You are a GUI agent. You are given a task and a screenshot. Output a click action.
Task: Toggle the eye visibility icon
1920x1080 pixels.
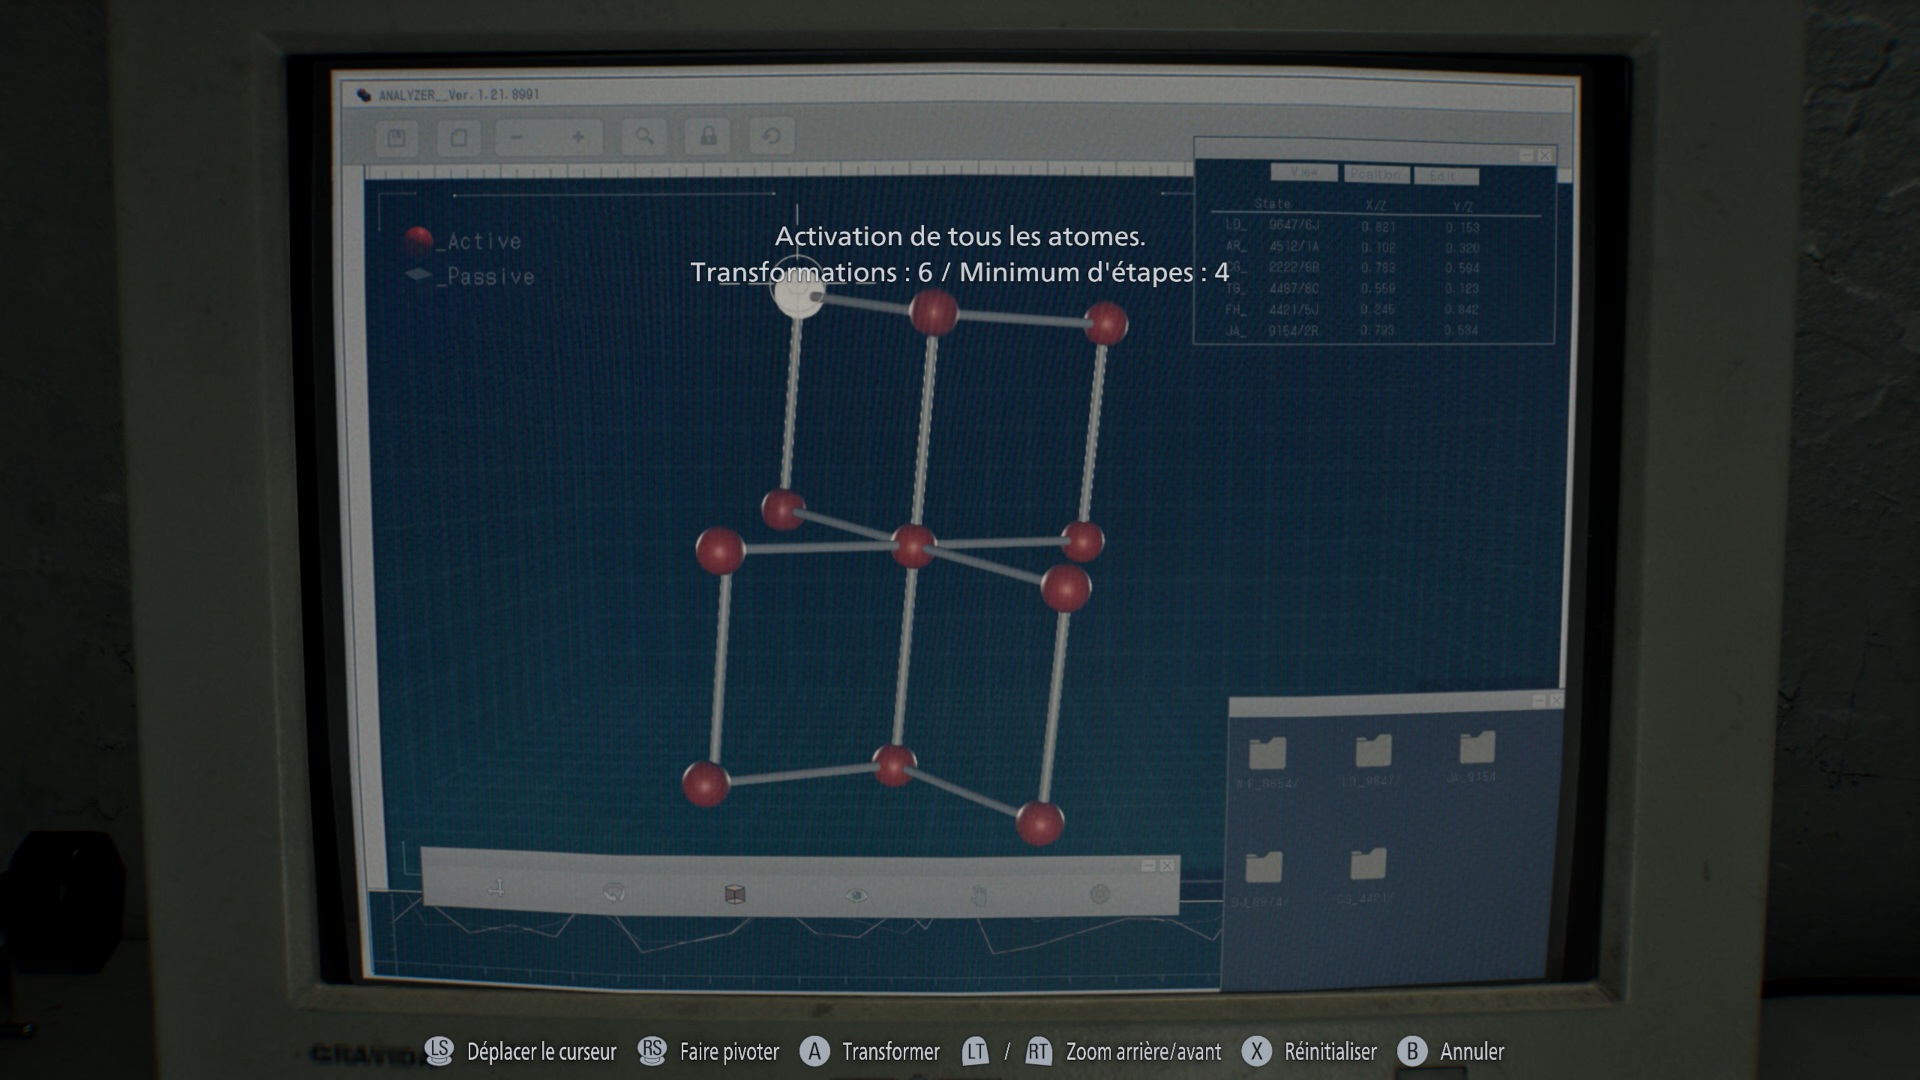[857, 895]
